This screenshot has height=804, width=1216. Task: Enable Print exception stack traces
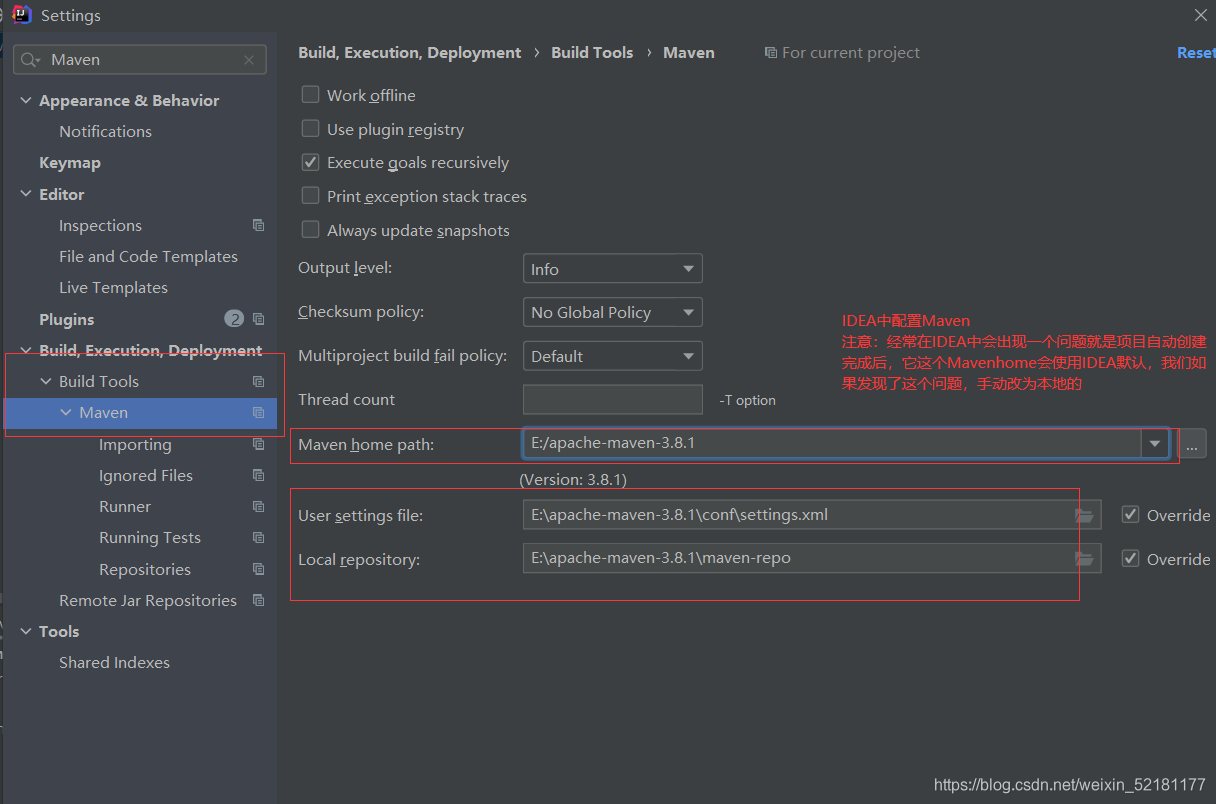coord(310,196)
